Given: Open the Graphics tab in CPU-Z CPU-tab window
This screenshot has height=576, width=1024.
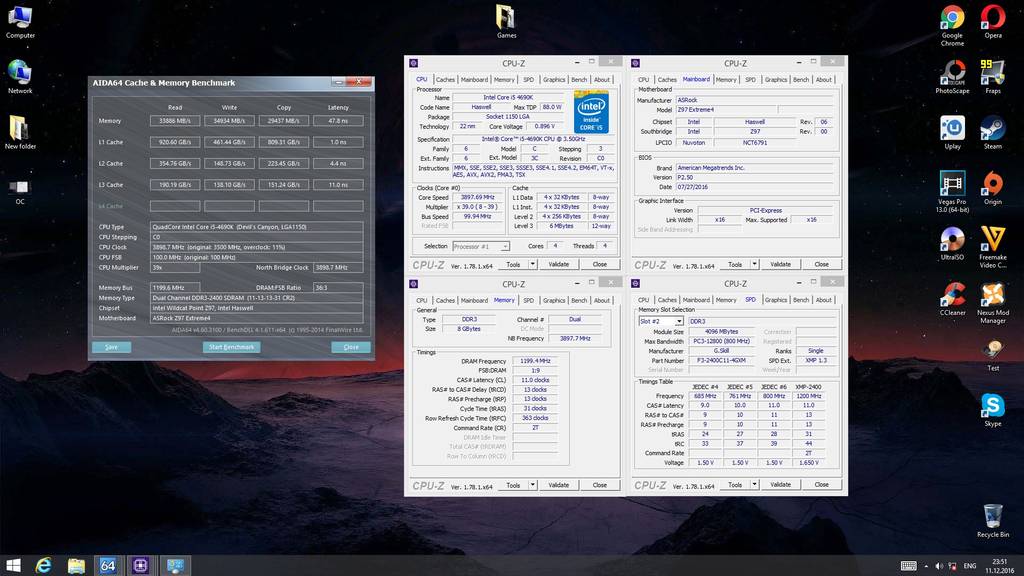Looking at the screenshot, I should click(554, 80).
